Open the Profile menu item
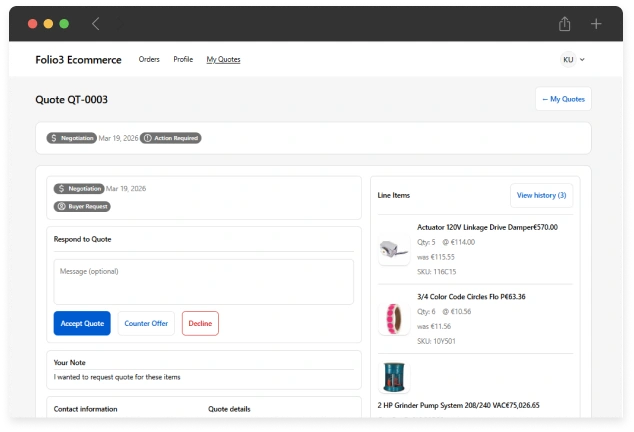Viewport: 634px width, 432px height. point(183,60)
